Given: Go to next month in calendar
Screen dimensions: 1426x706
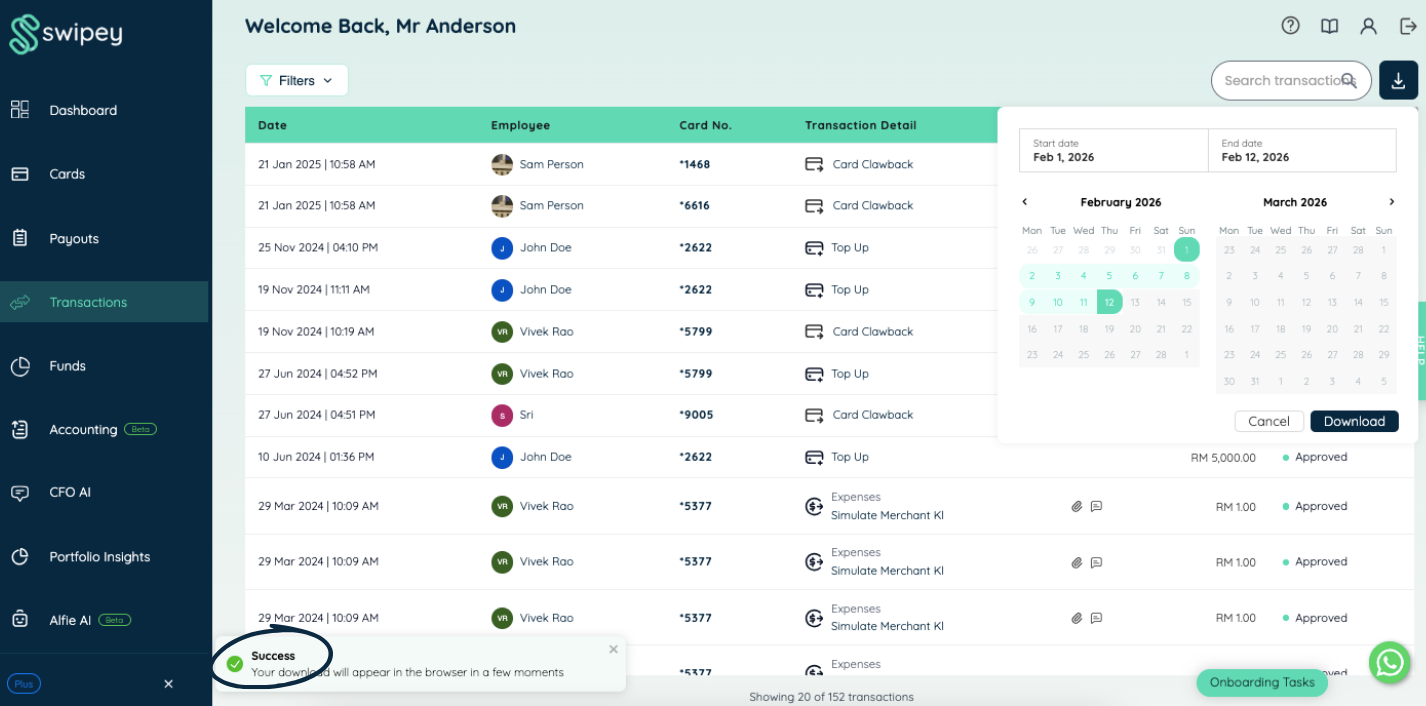Looking at the screenshot, I should (x=1391, y=202).
